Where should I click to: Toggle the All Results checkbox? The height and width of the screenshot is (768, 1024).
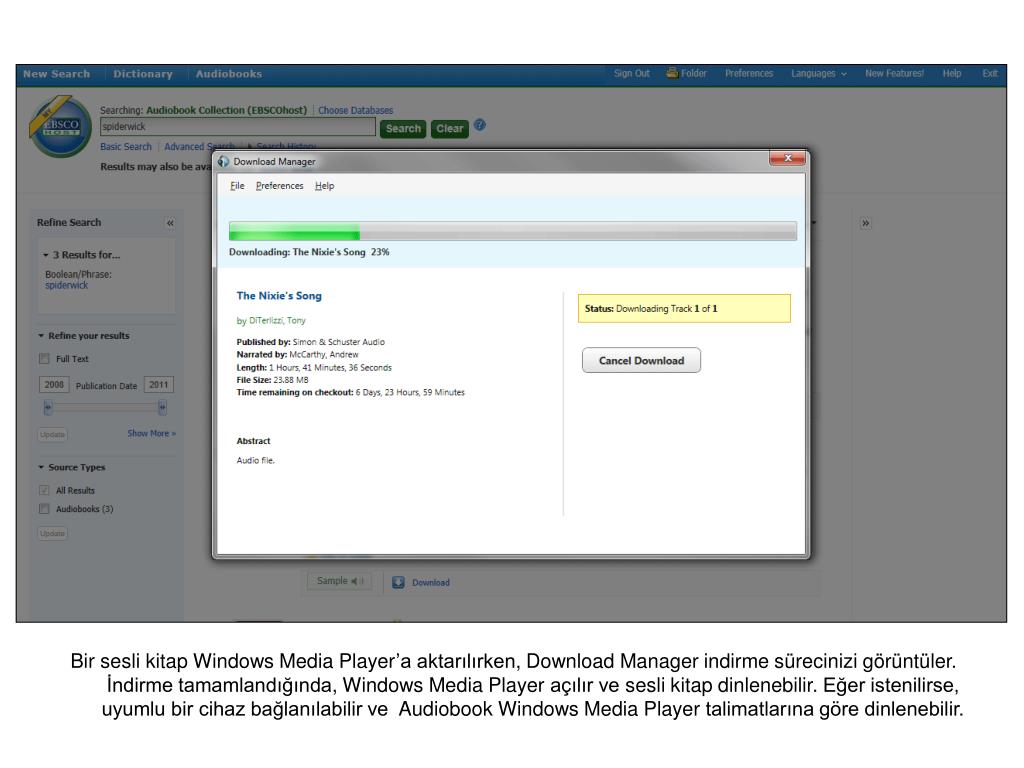coord(44,490)
